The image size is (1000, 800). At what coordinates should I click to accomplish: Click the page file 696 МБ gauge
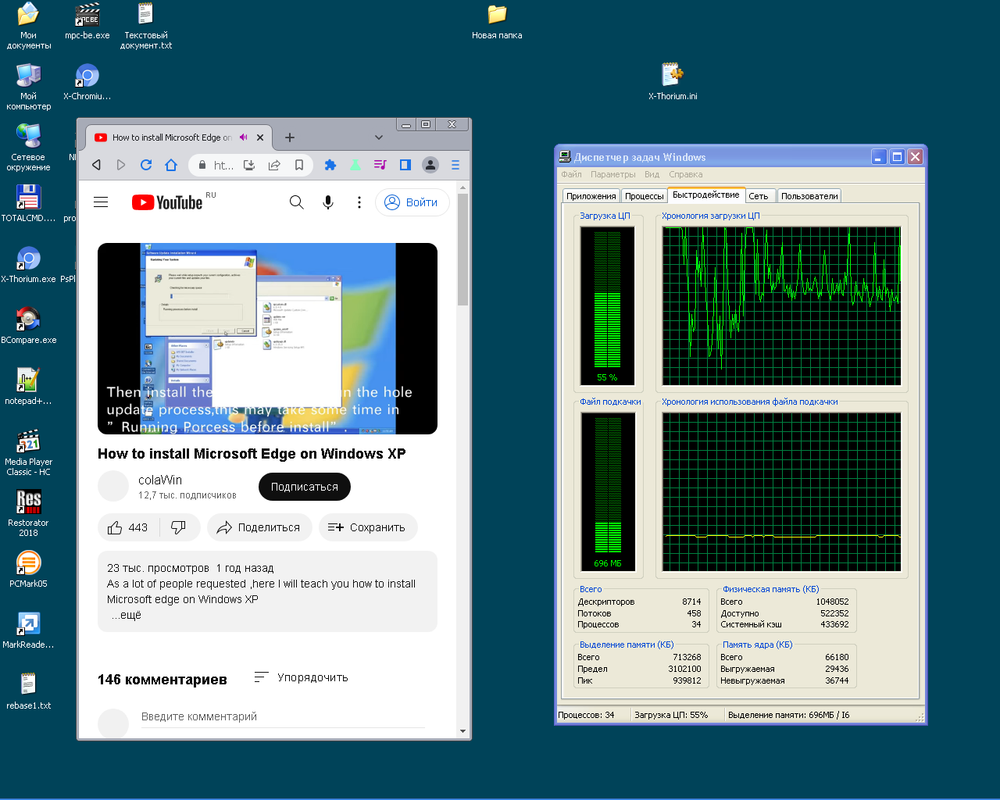point(607,492)
